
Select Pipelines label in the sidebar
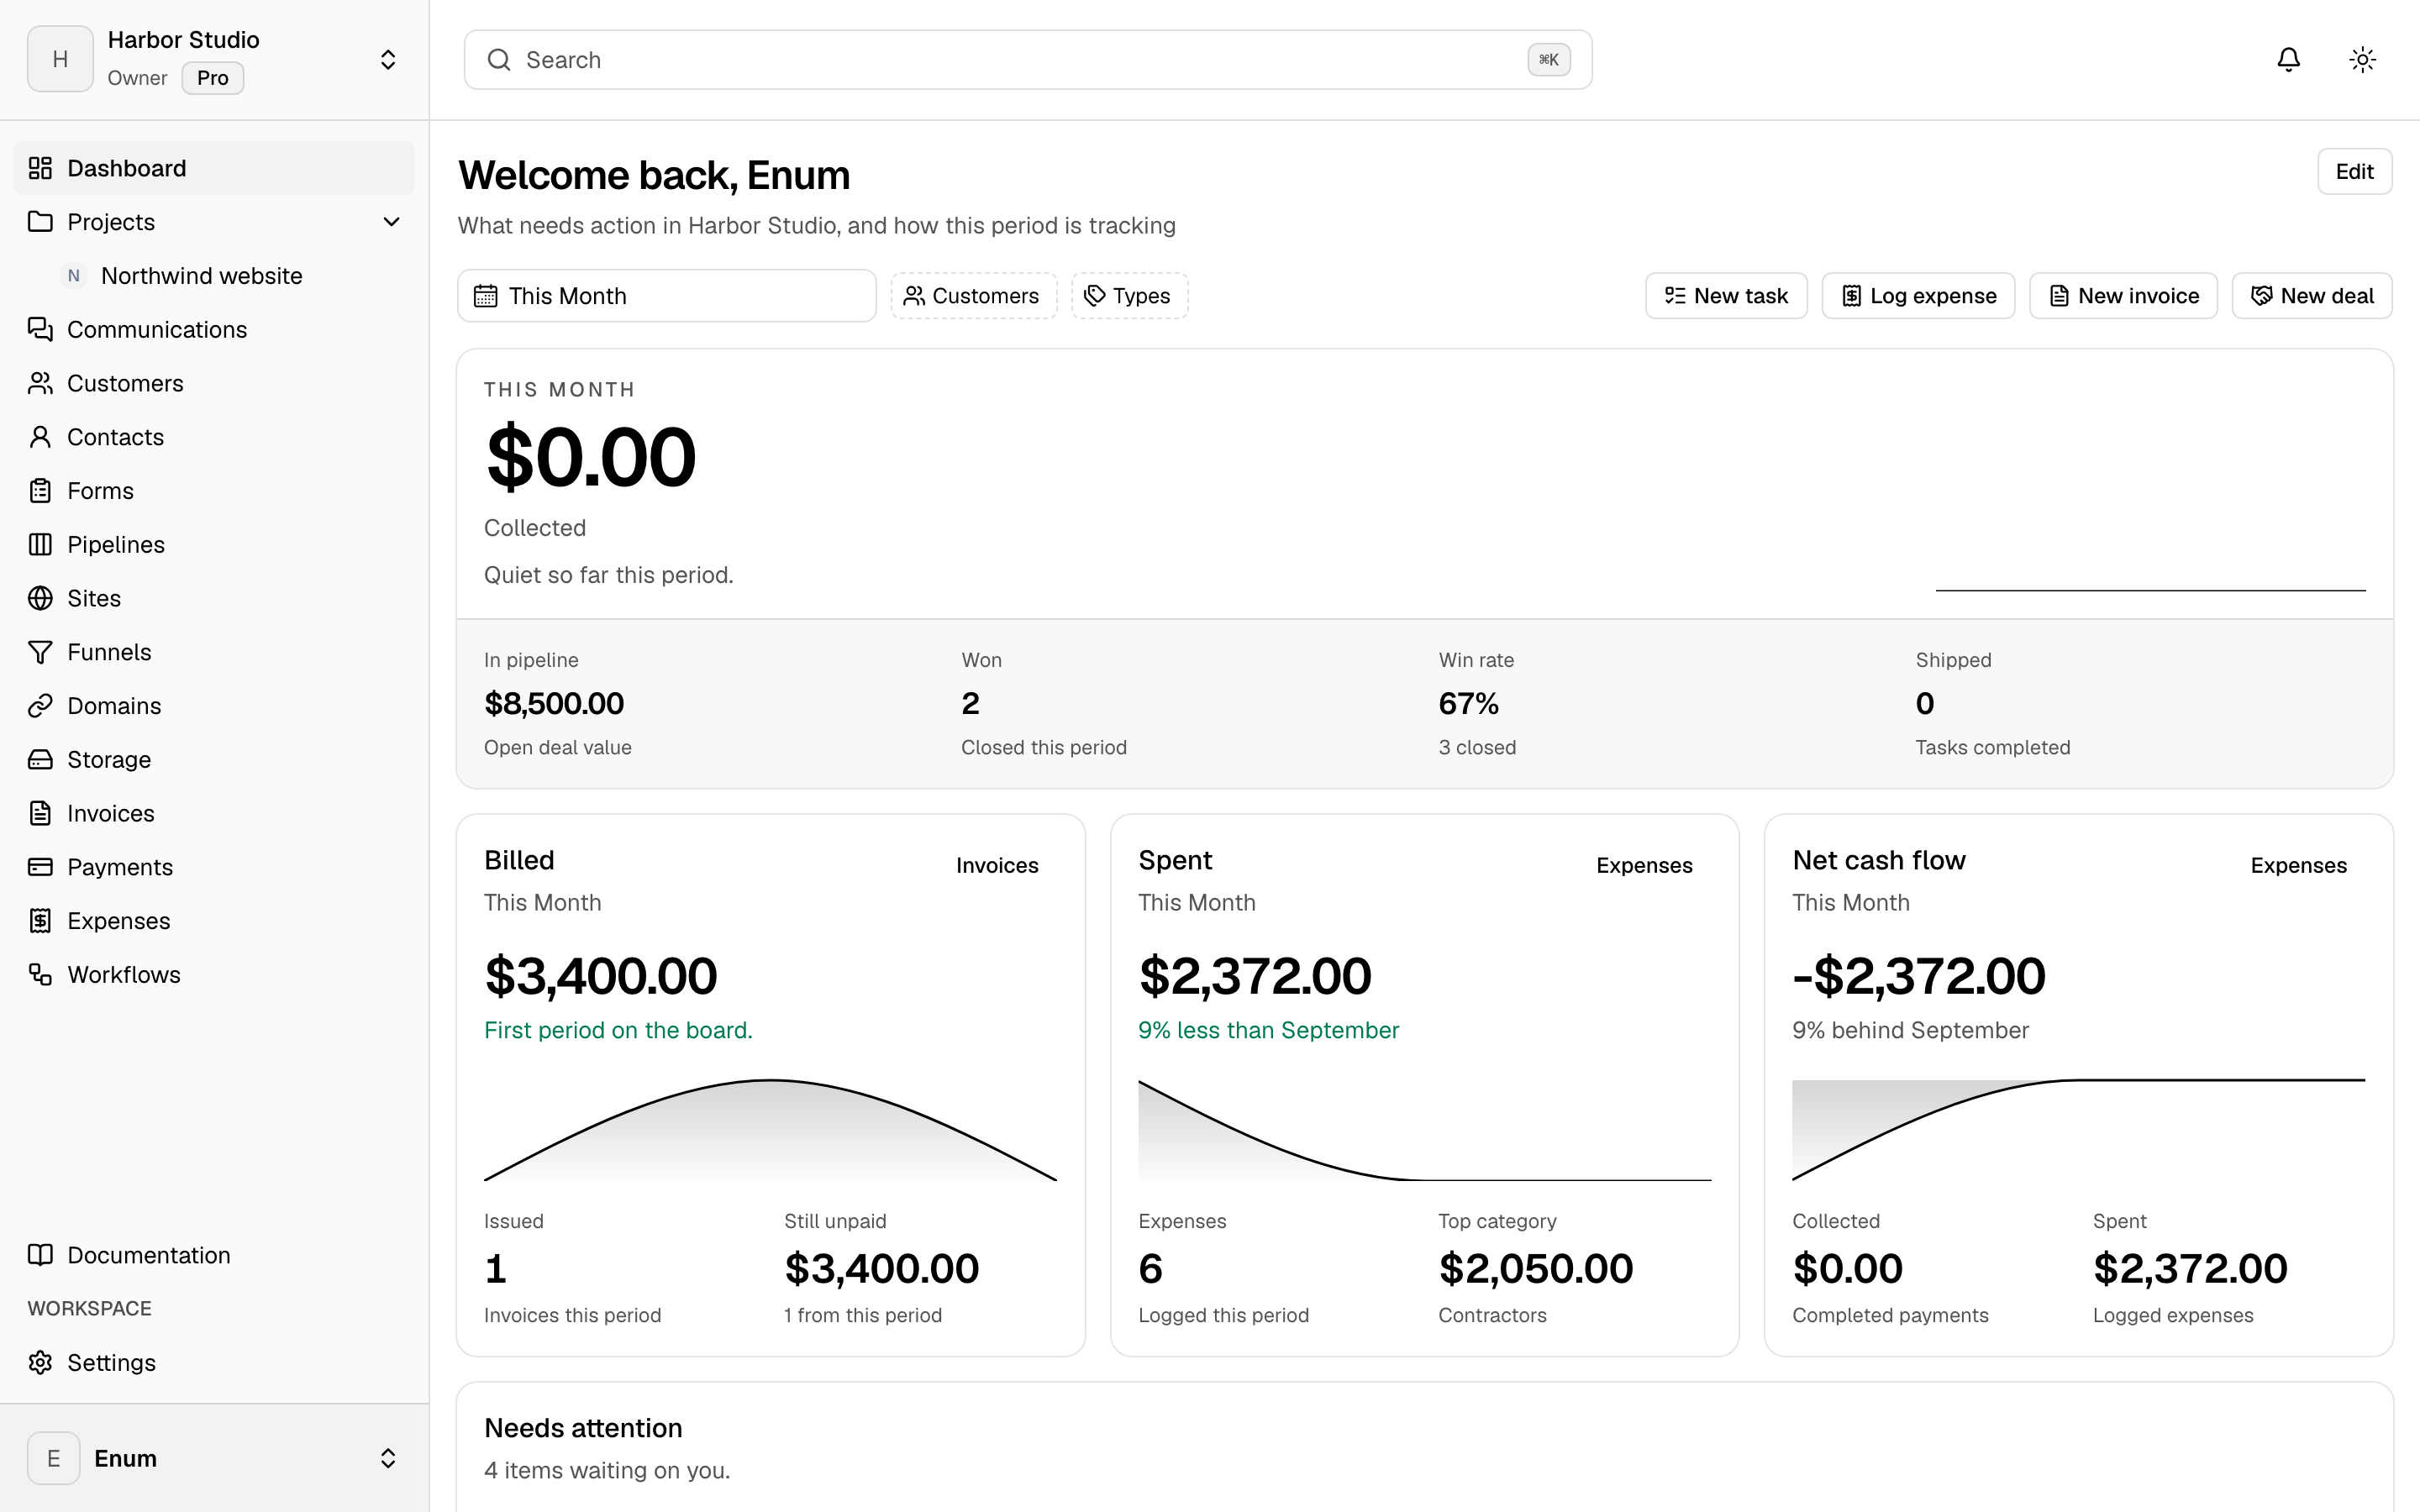116,544
